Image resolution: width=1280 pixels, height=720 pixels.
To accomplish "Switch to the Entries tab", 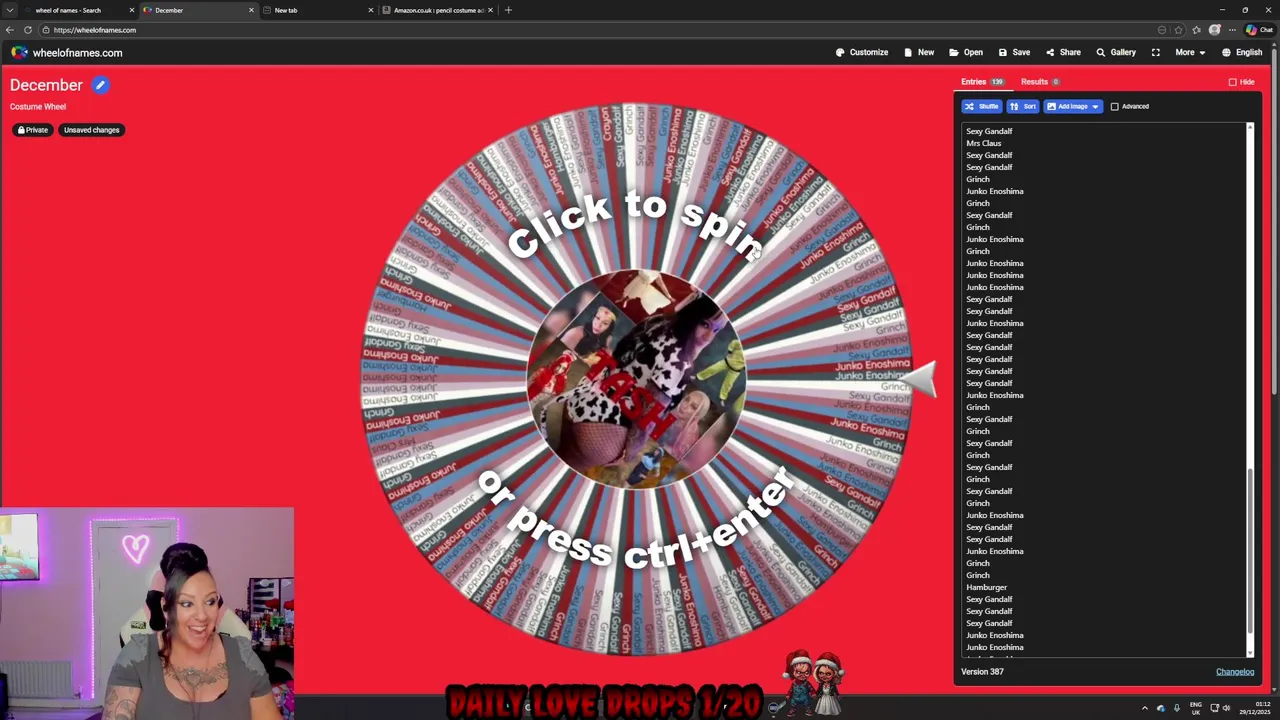I will click(982, 82).
